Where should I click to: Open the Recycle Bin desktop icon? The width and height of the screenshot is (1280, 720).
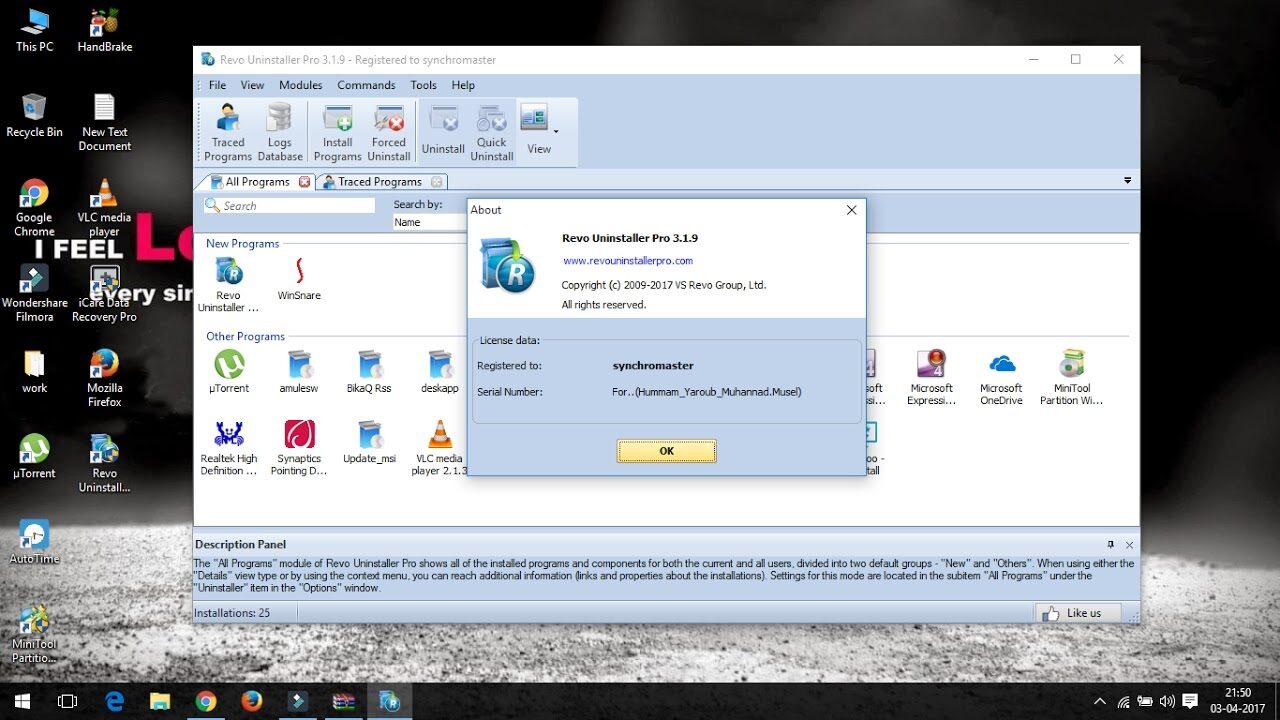pos(34,115)
